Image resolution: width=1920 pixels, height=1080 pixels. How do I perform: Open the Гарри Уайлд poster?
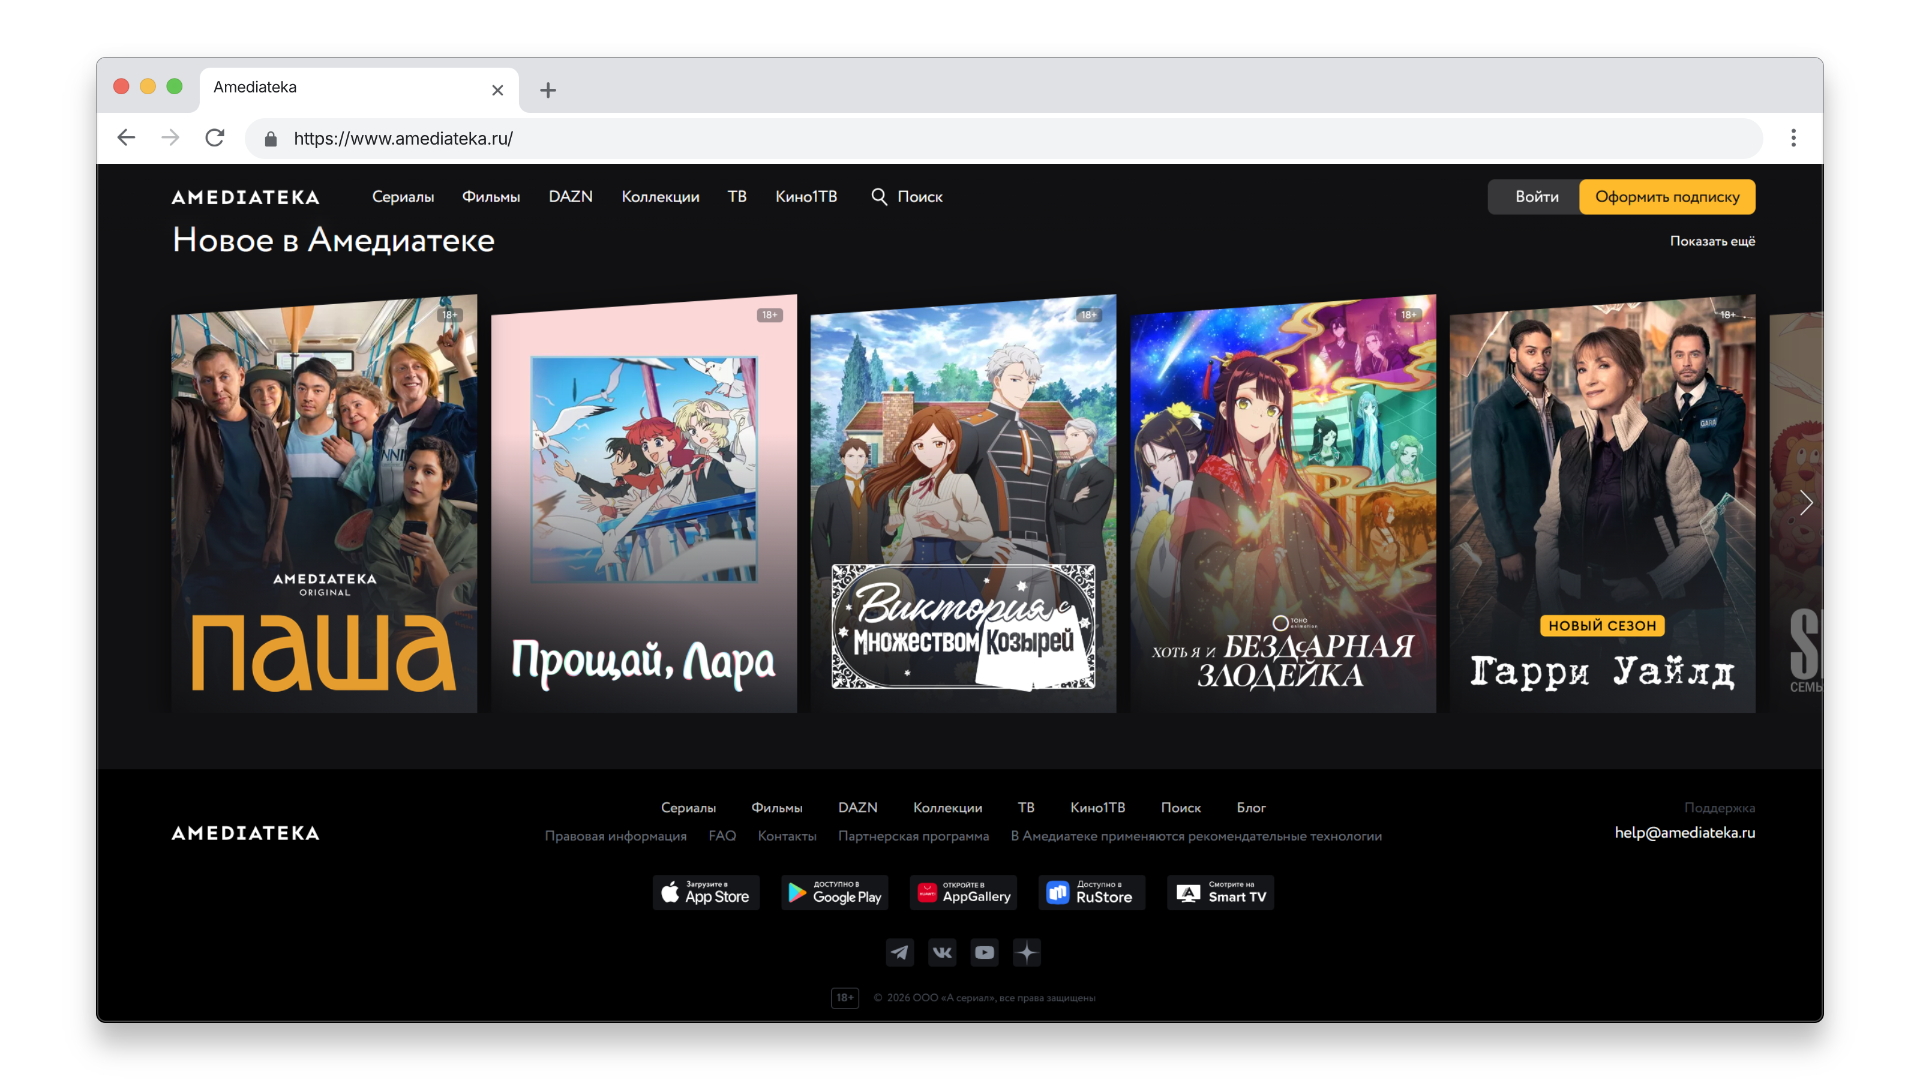(1603, 503)
